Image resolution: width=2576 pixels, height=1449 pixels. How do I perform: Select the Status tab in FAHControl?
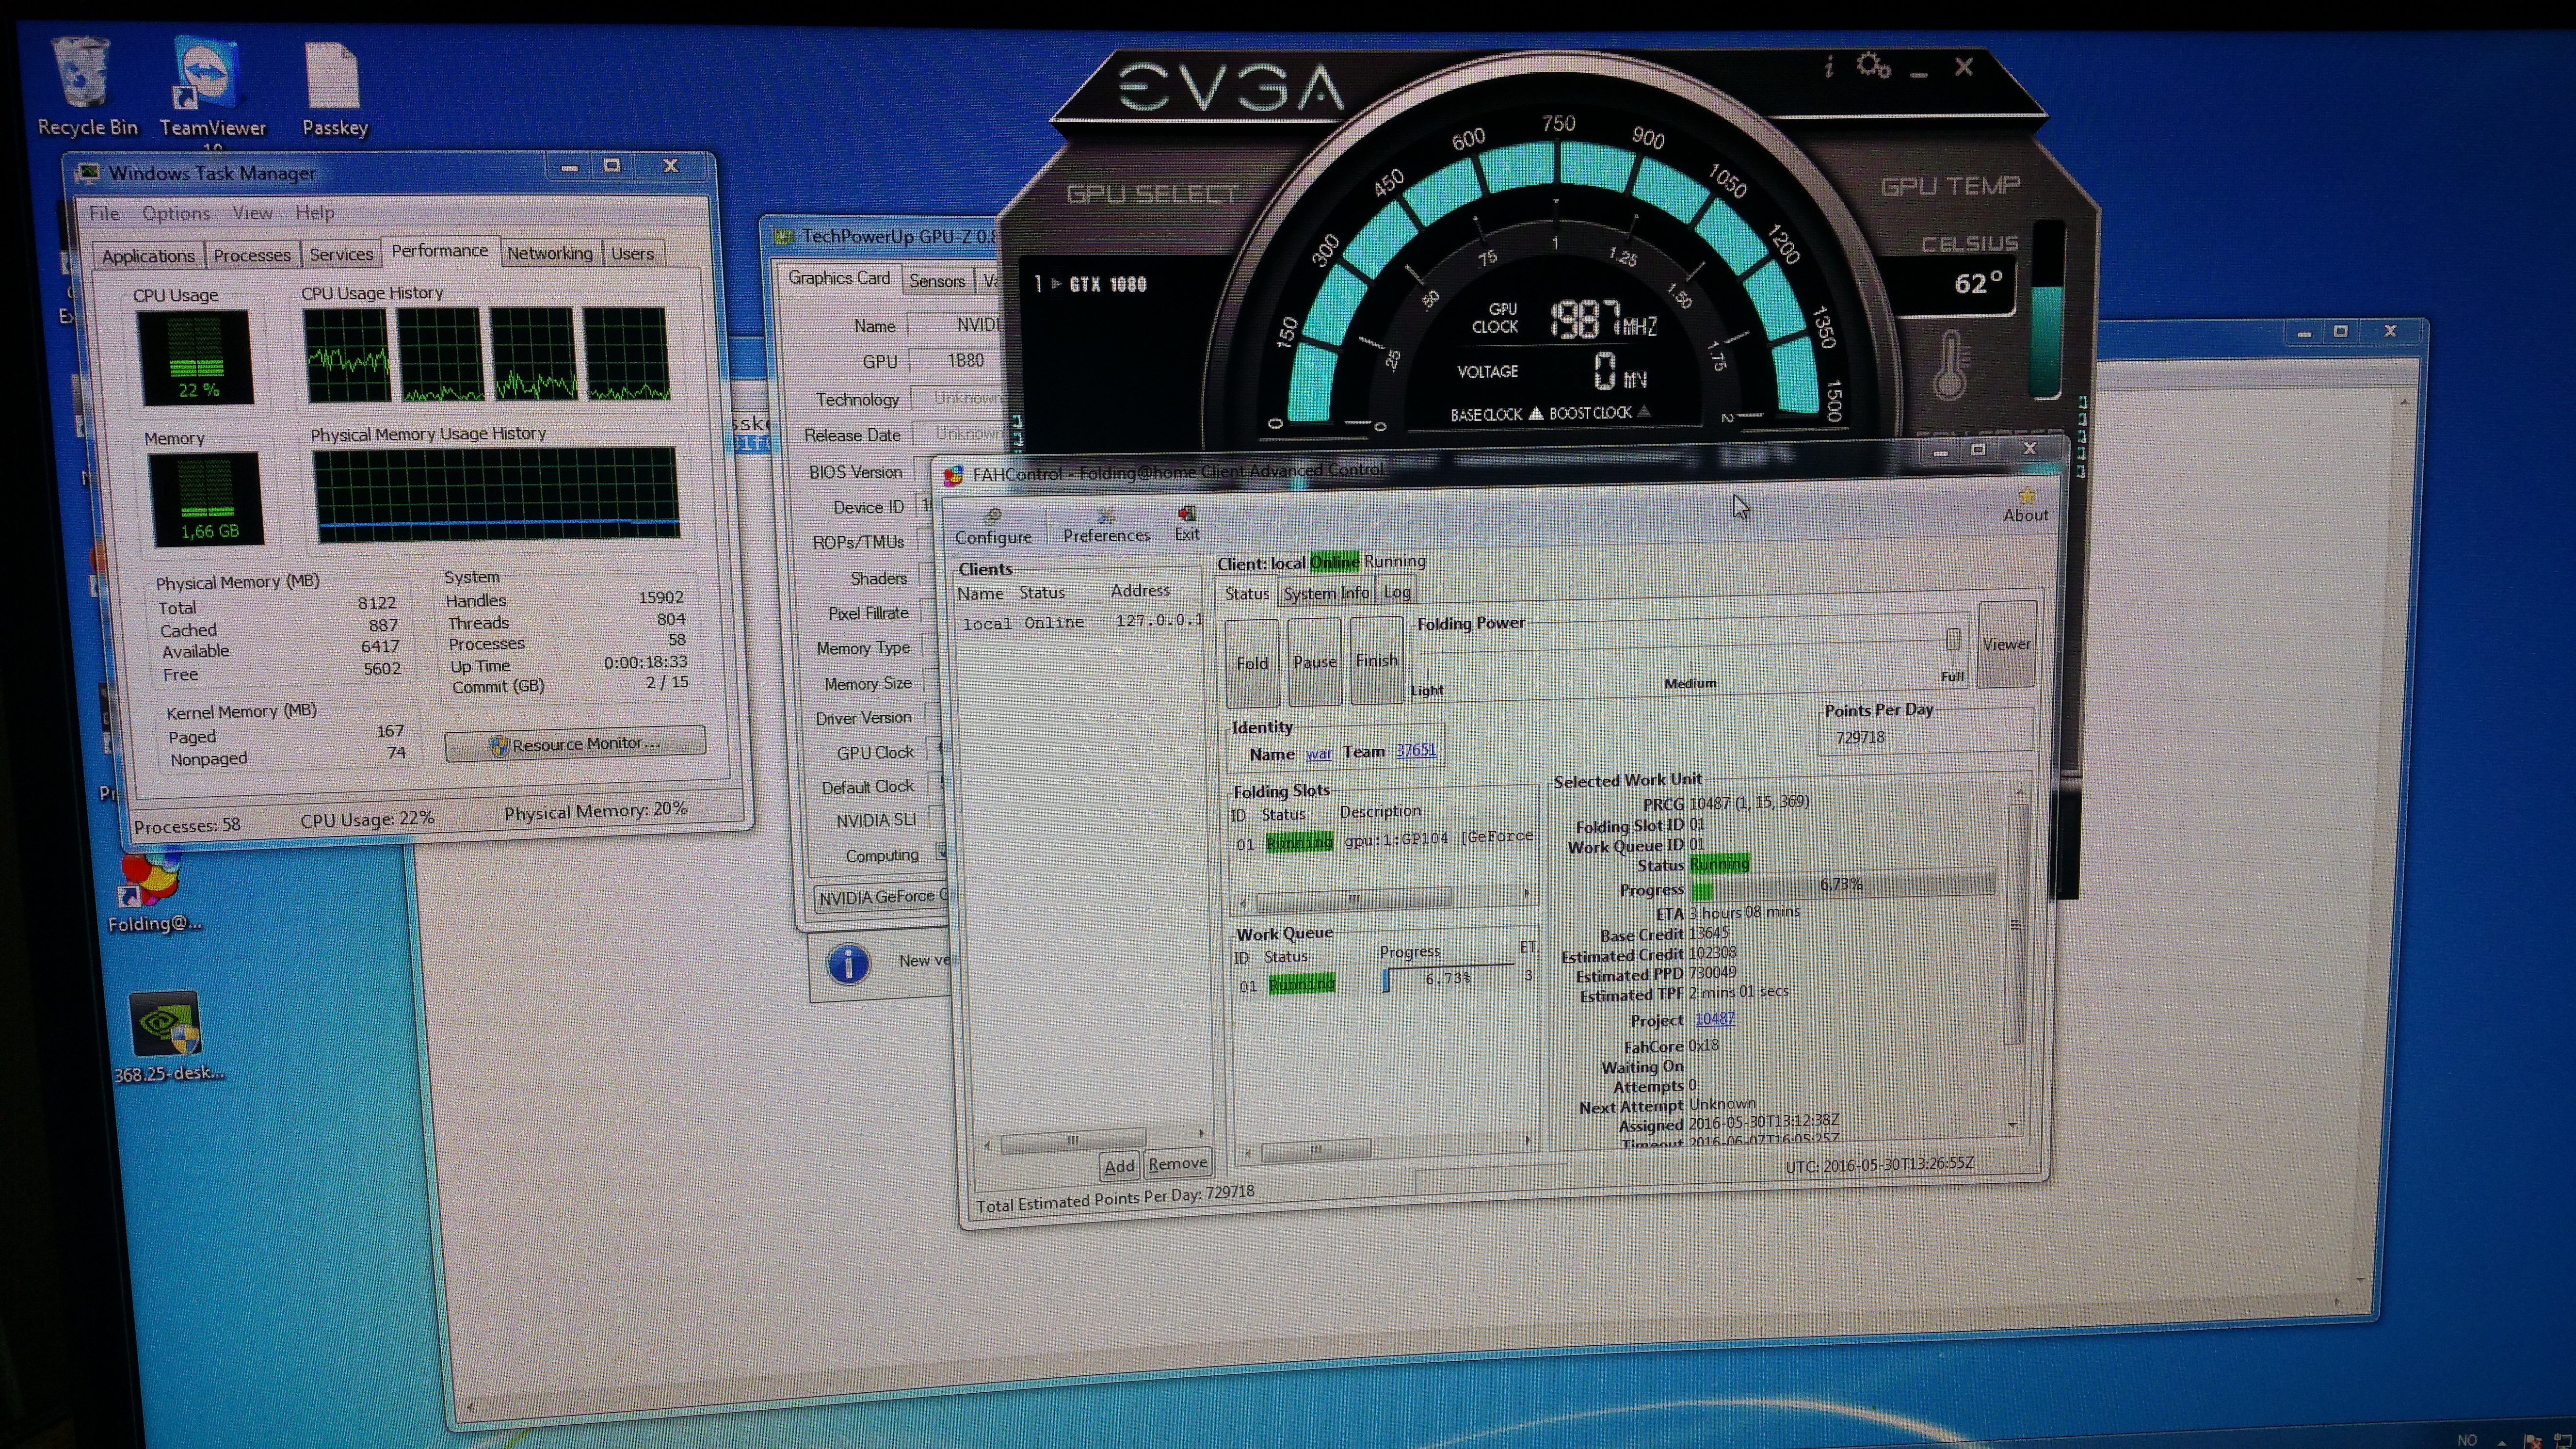pyautogui.click(x=1247, y=594)
